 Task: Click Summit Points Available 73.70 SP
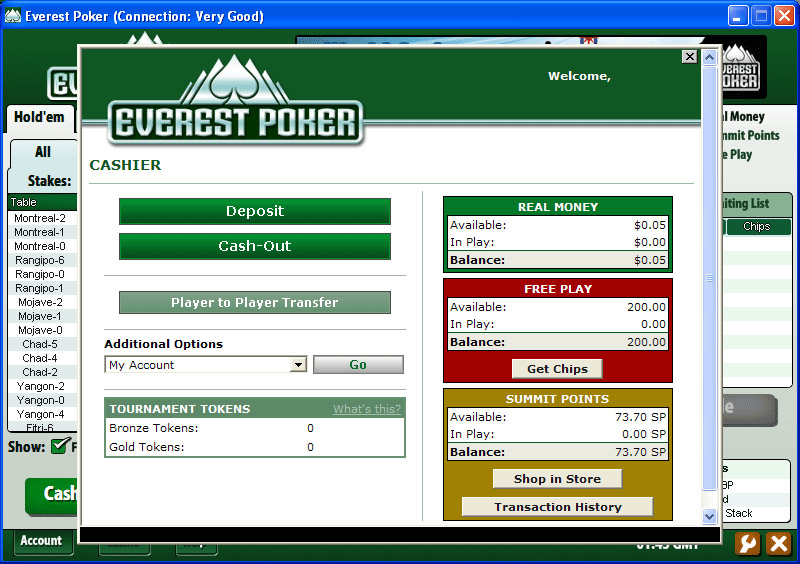(x=640, y=417)
